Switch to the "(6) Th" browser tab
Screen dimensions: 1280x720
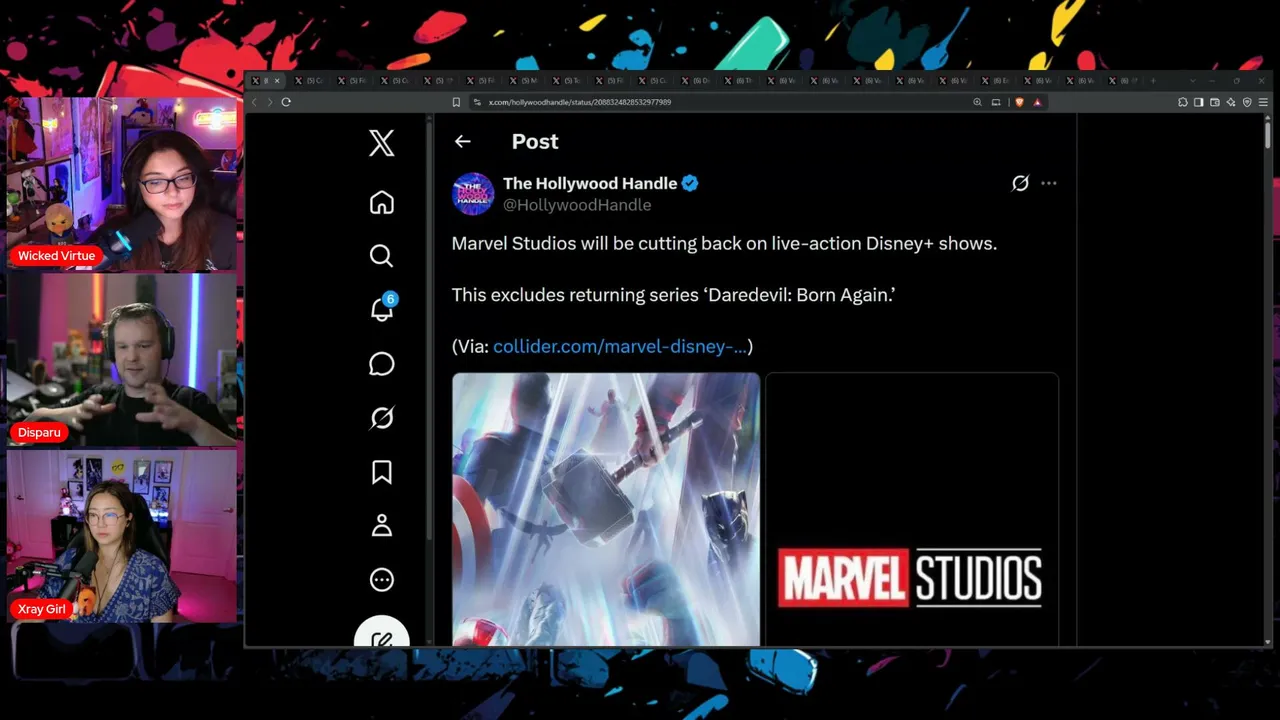pos(739,80)
